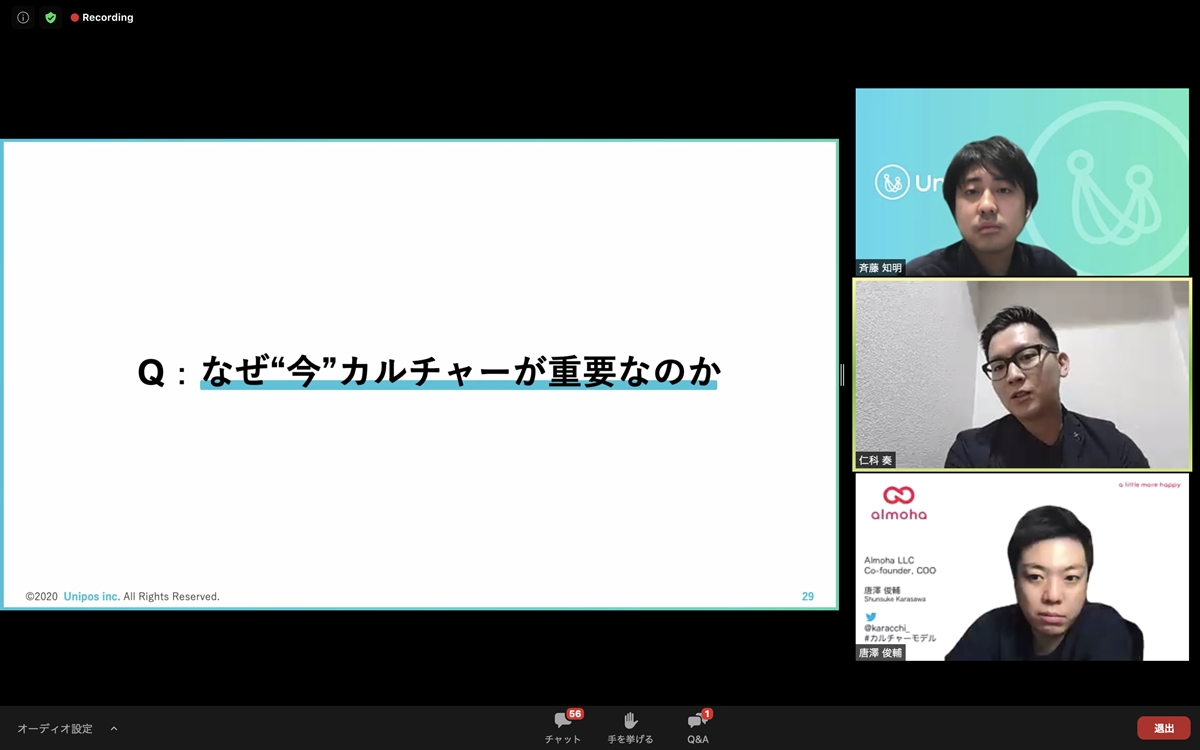This screenshot has width=1200, height=750.
Task: Click the Twitter bird icon
Action: click(x=870, y=617)
